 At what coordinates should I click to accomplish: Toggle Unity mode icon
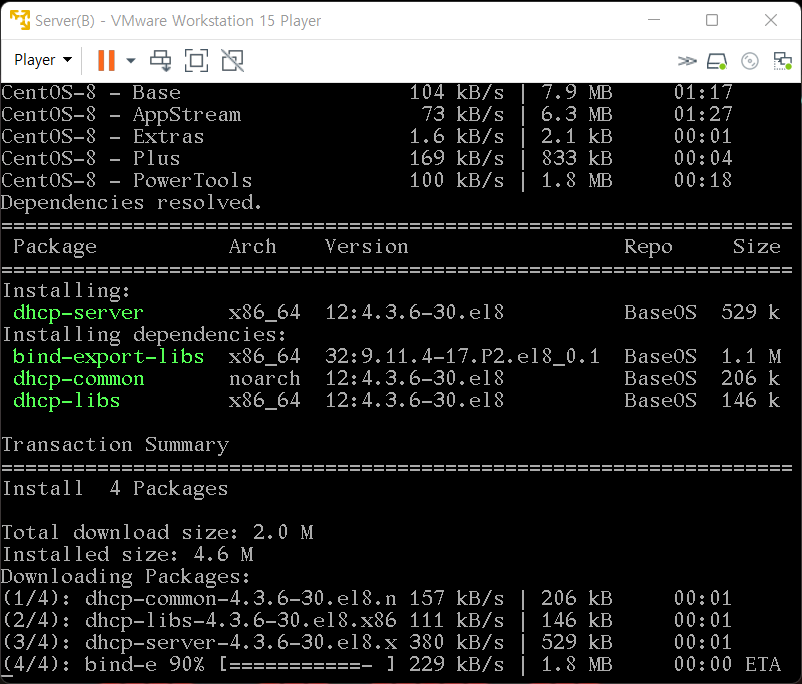coord(233,60)
